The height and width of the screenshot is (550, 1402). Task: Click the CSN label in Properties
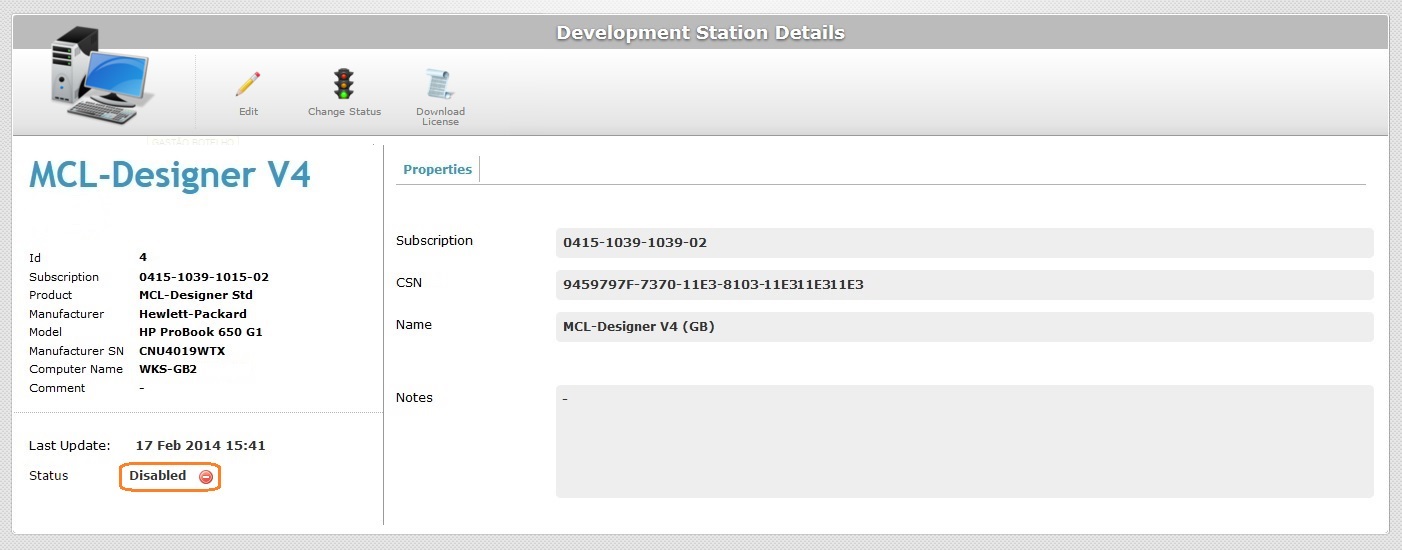[x=409, y=283]
